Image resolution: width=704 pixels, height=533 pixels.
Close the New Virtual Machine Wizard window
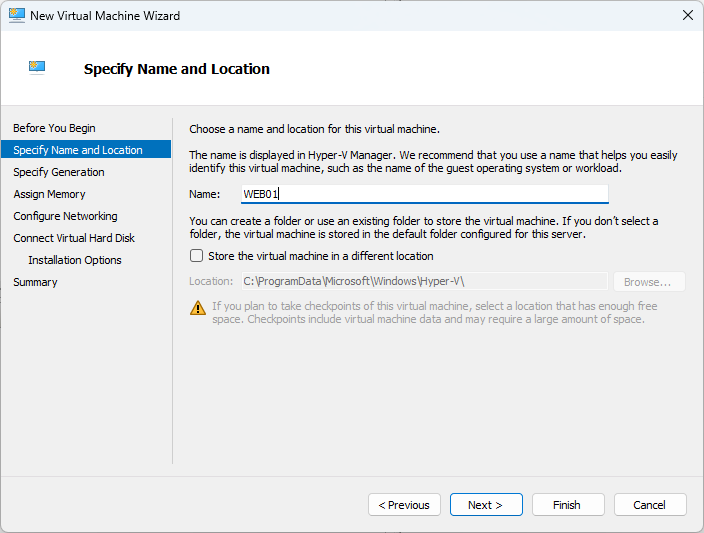(x=687, y=16)
